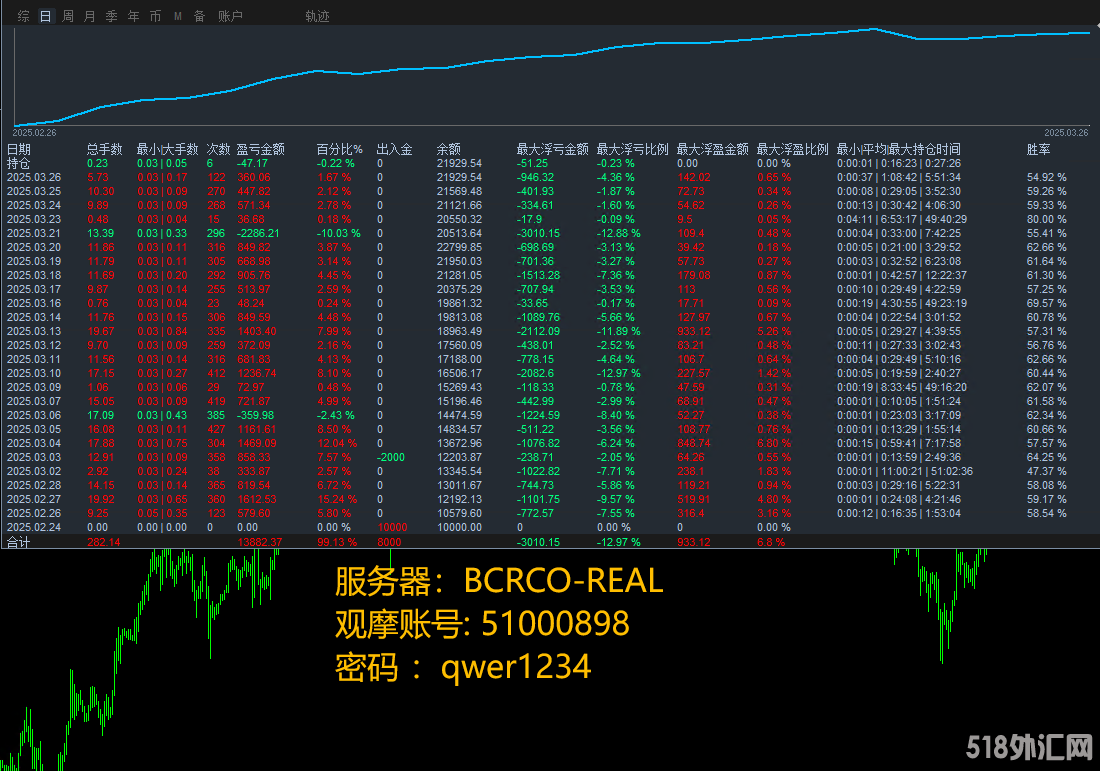Click the 盈亏金额 column header

tap(260, 149)
